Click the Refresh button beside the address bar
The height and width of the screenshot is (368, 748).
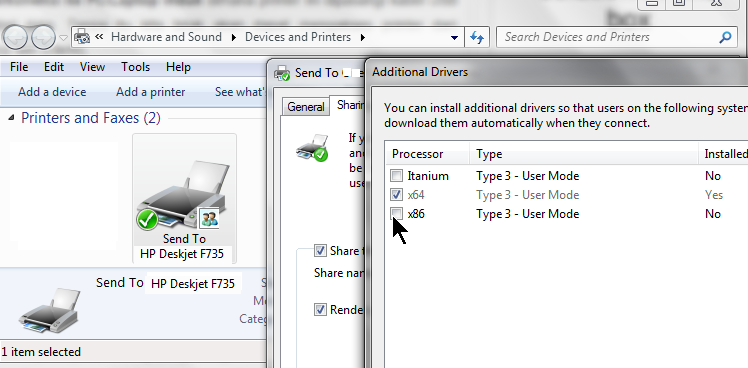[477, 37]
